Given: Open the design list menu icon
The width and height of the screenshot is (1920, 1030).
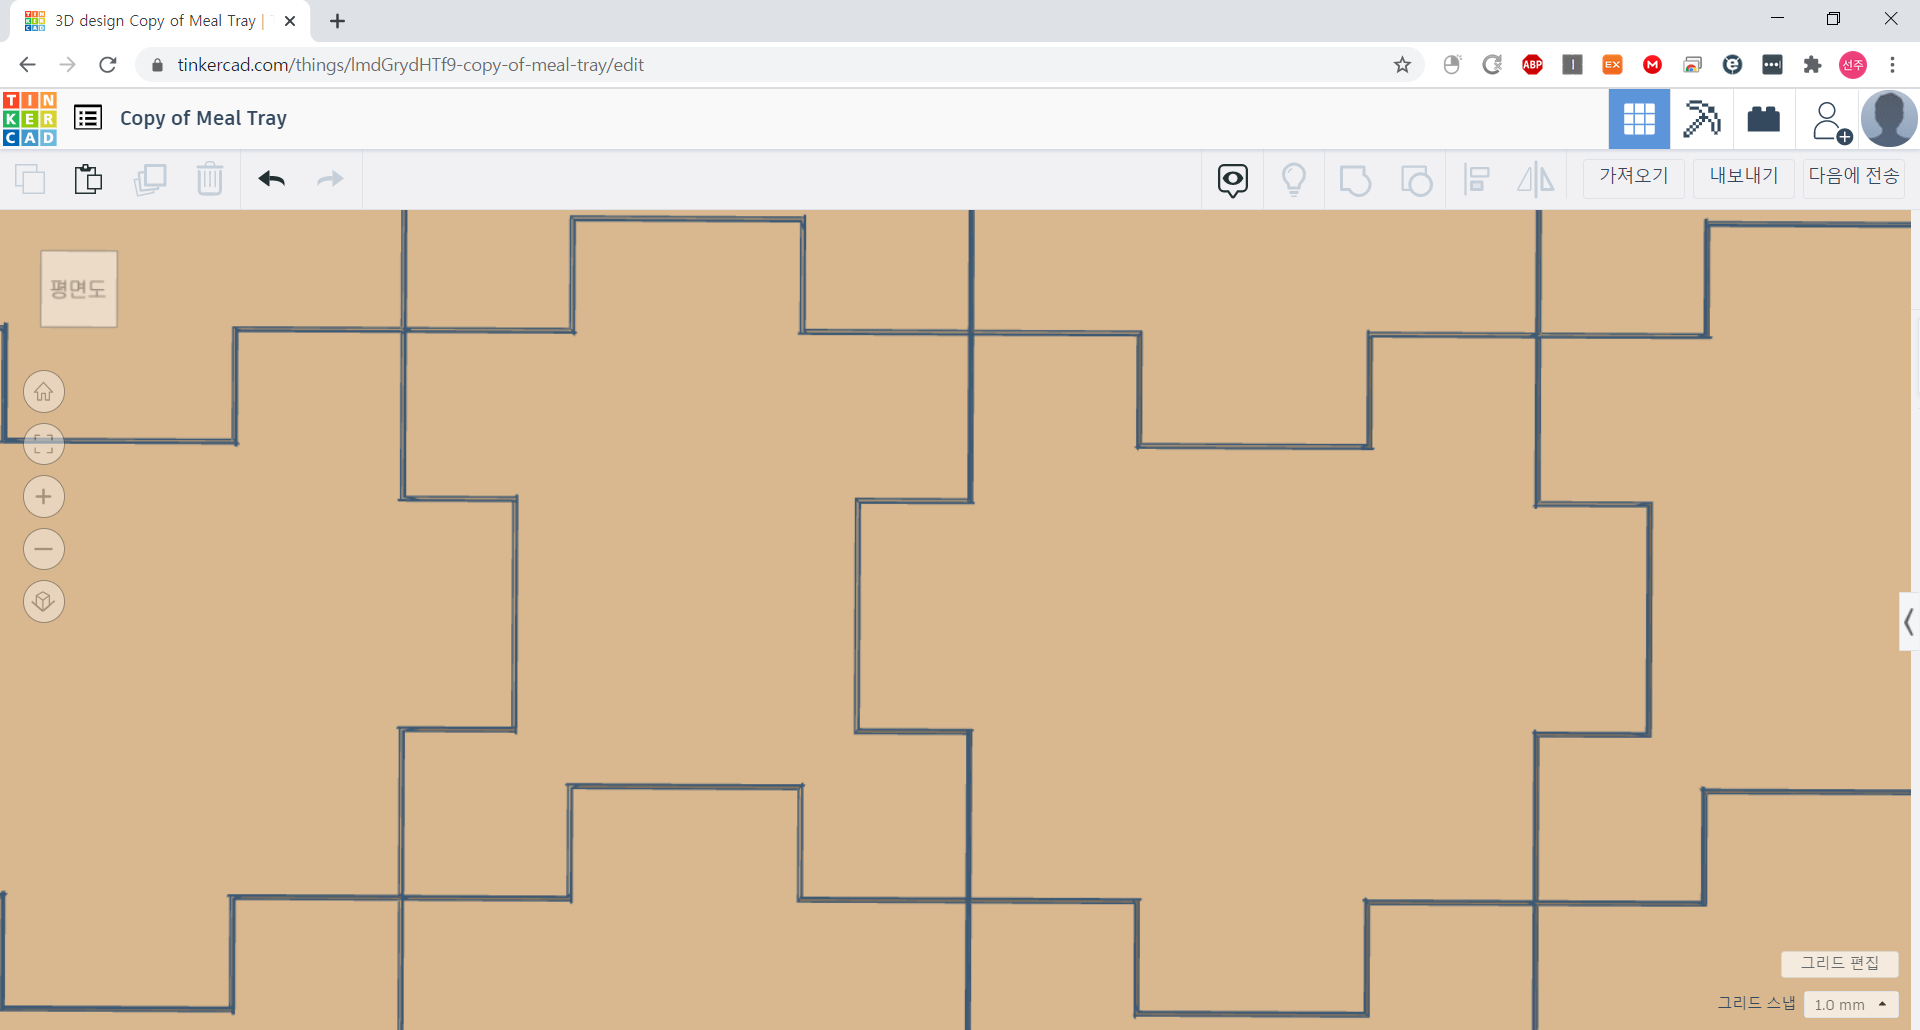Looking at the screenshot, I should (x=88, y=118).
